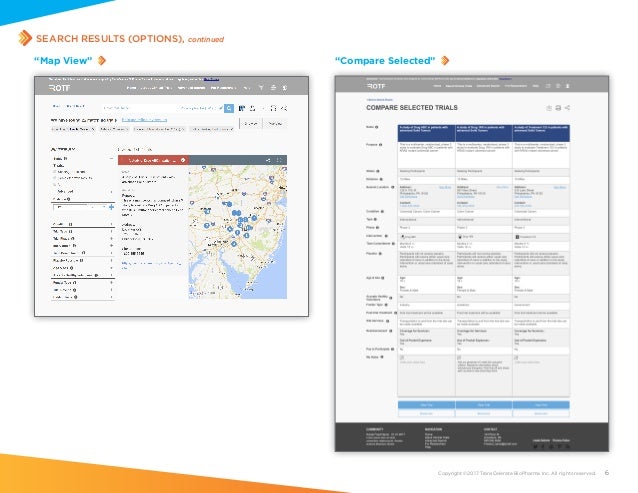Click the fullscreen icon in the map panel header
This screenshot has width=638, height=493.
point(279,160)
